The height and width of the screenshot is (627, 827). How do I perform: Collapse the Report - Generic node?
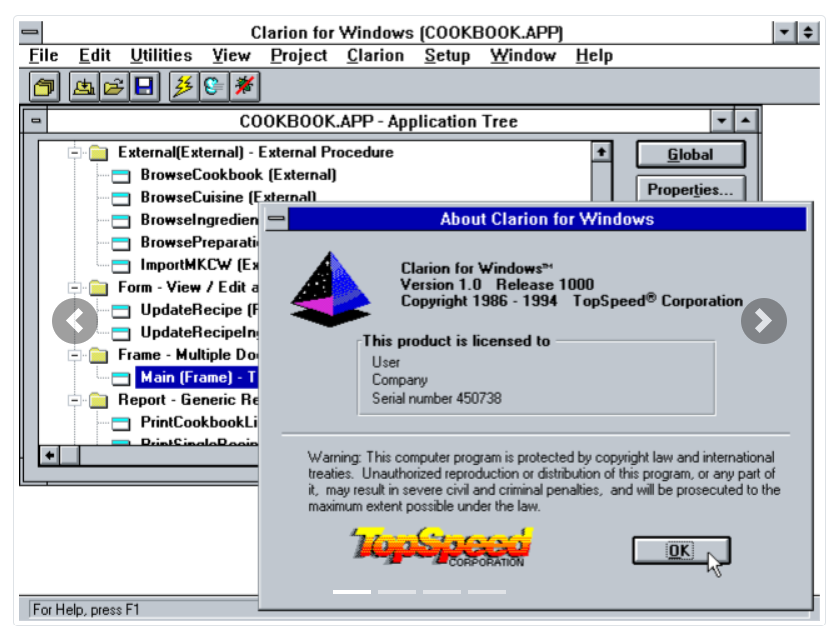(x=74, y=400)
